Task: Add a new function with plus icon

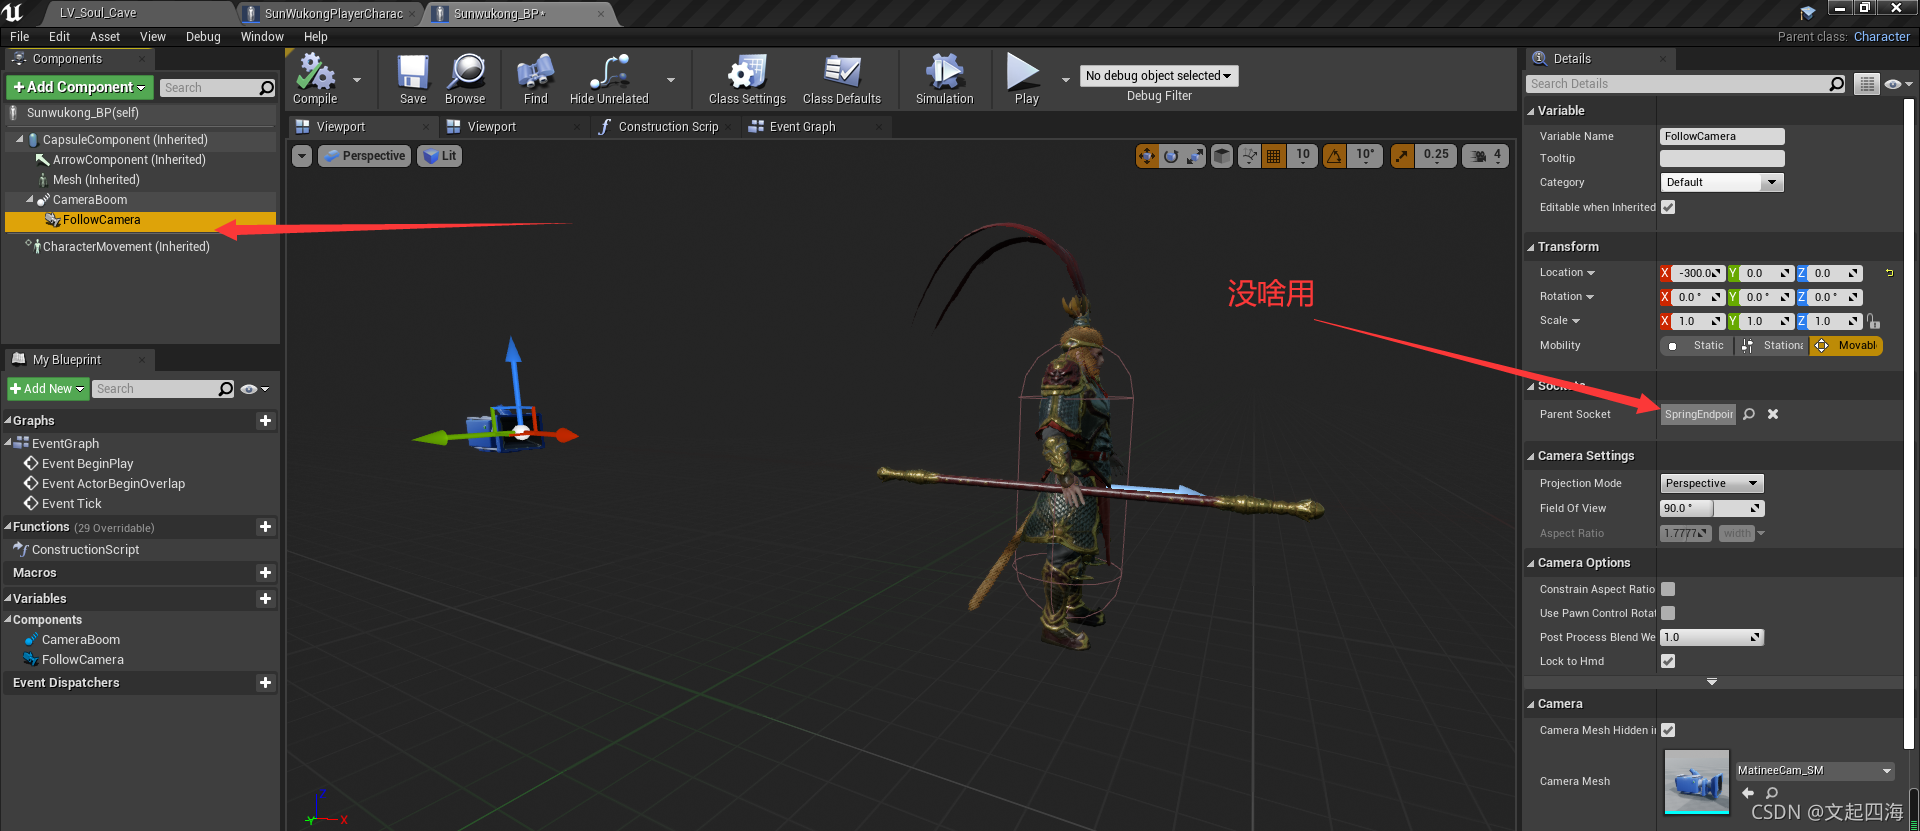Action: [265, 527]
